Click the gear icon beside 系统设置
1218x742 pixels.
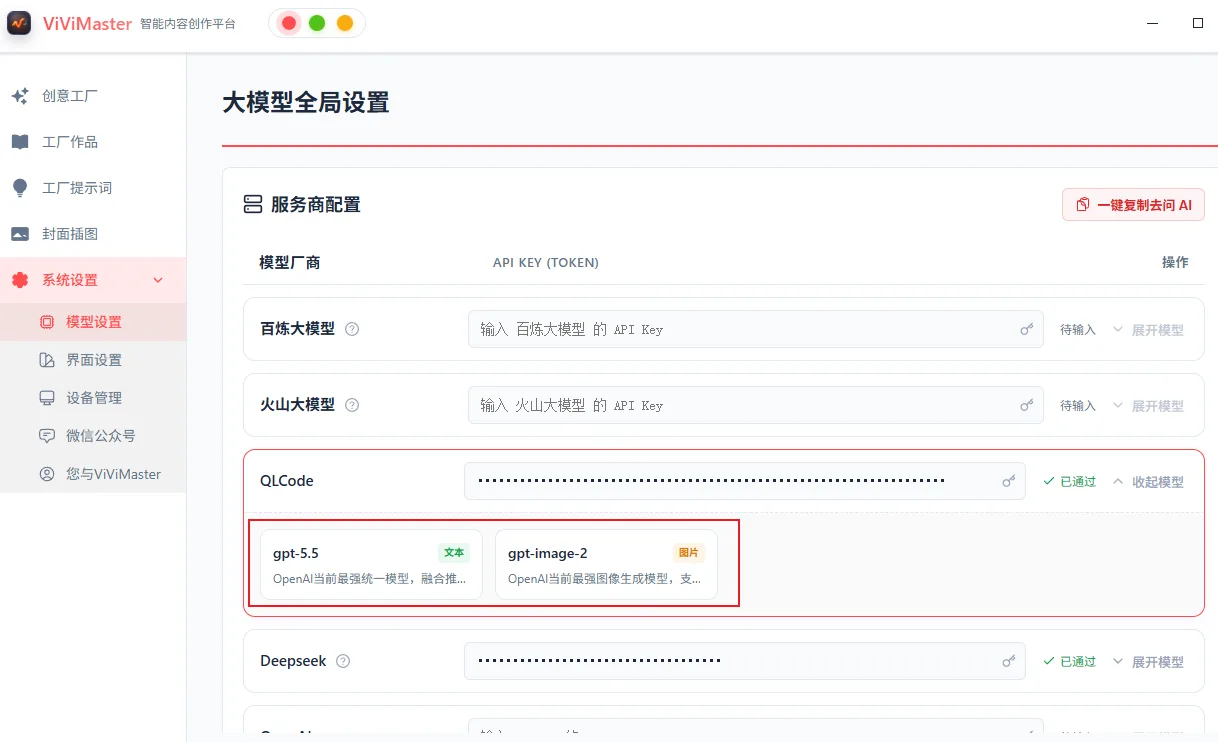[x=20, y=280]
